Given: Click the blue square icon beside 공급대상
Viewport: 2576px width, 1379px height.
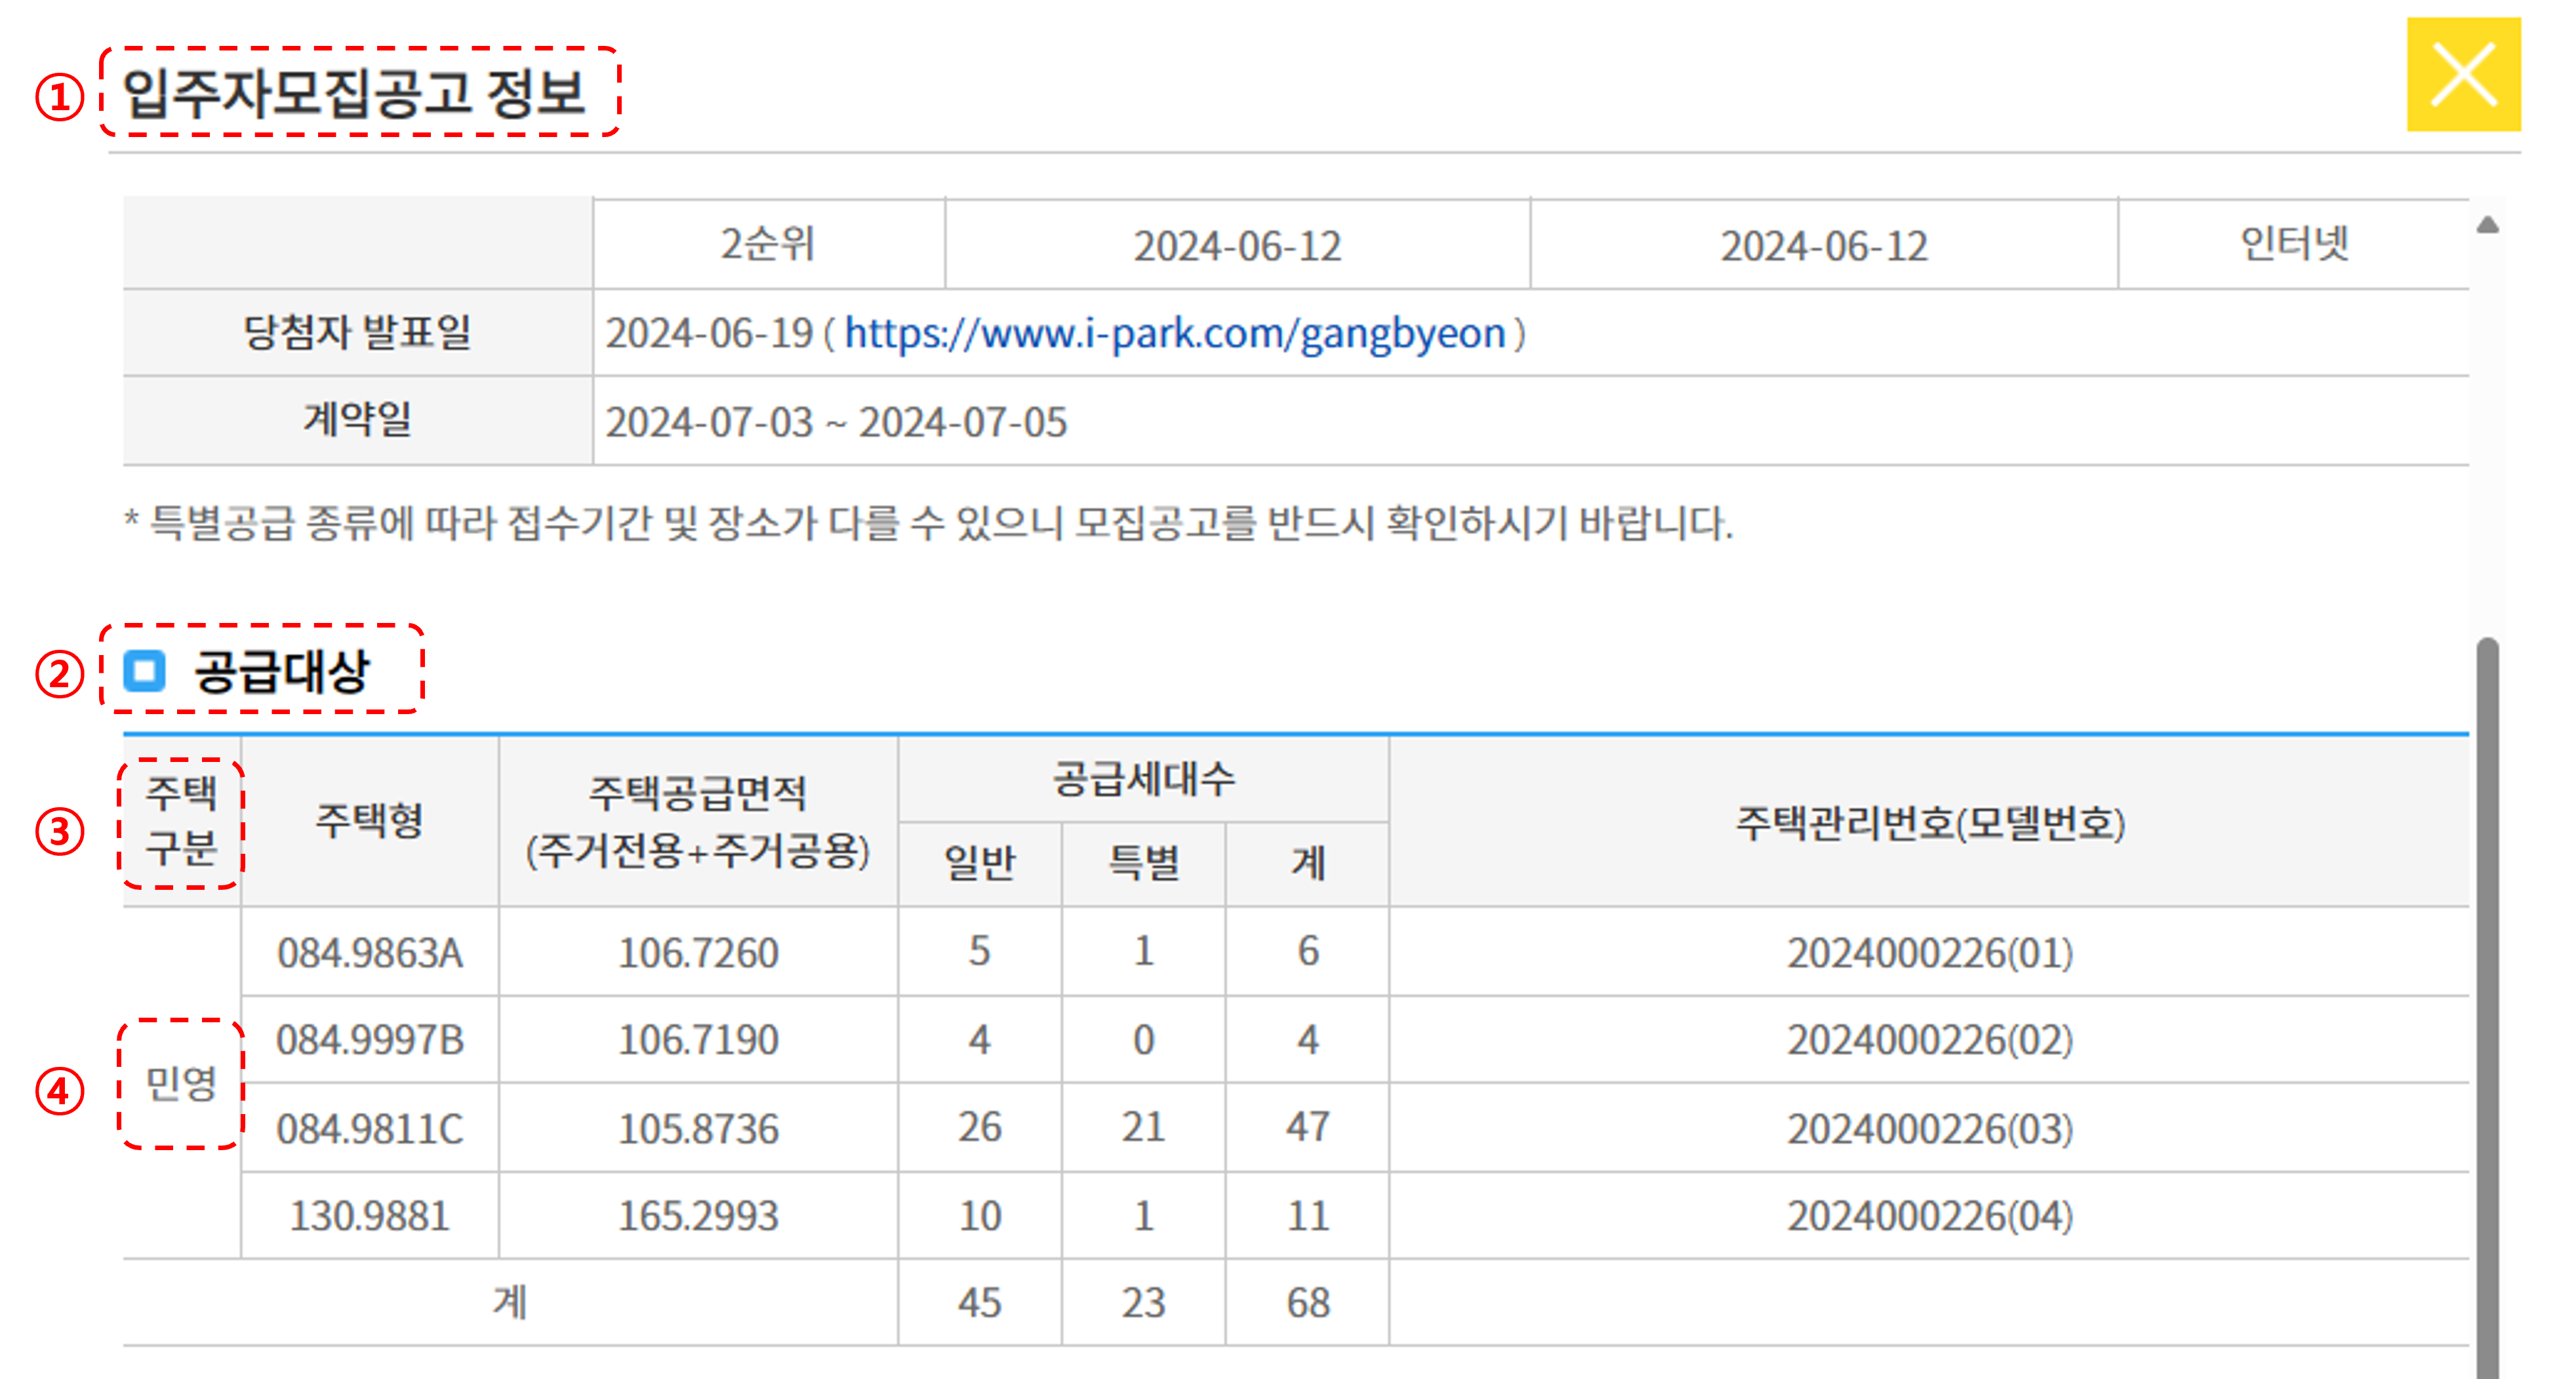Looking at the screenshot, I should point(144,670).
